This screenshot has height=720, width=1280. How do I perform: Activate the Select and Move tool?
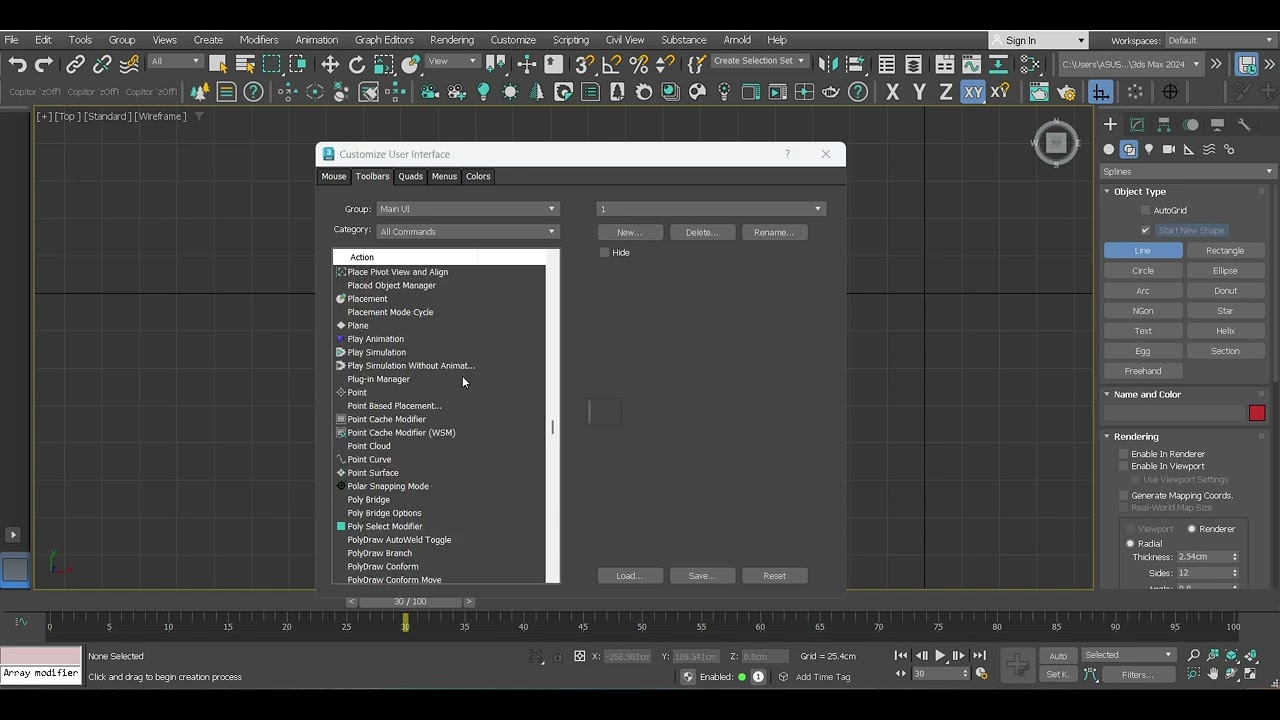[330, 64]
